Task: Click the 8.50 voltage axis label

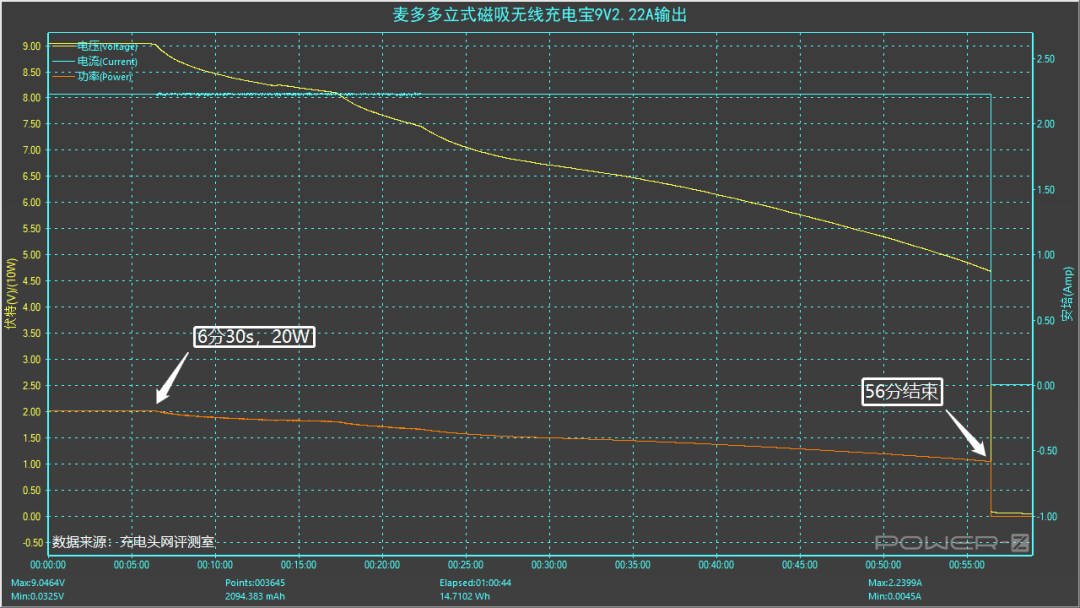Action: click(x=32, y=72)
